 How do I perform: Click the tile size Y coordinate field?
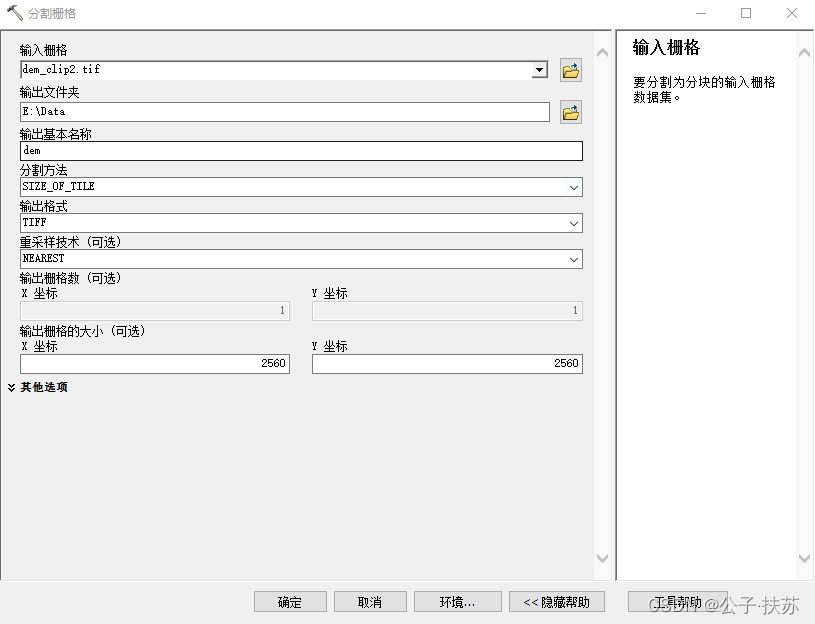tap(448, 364)
